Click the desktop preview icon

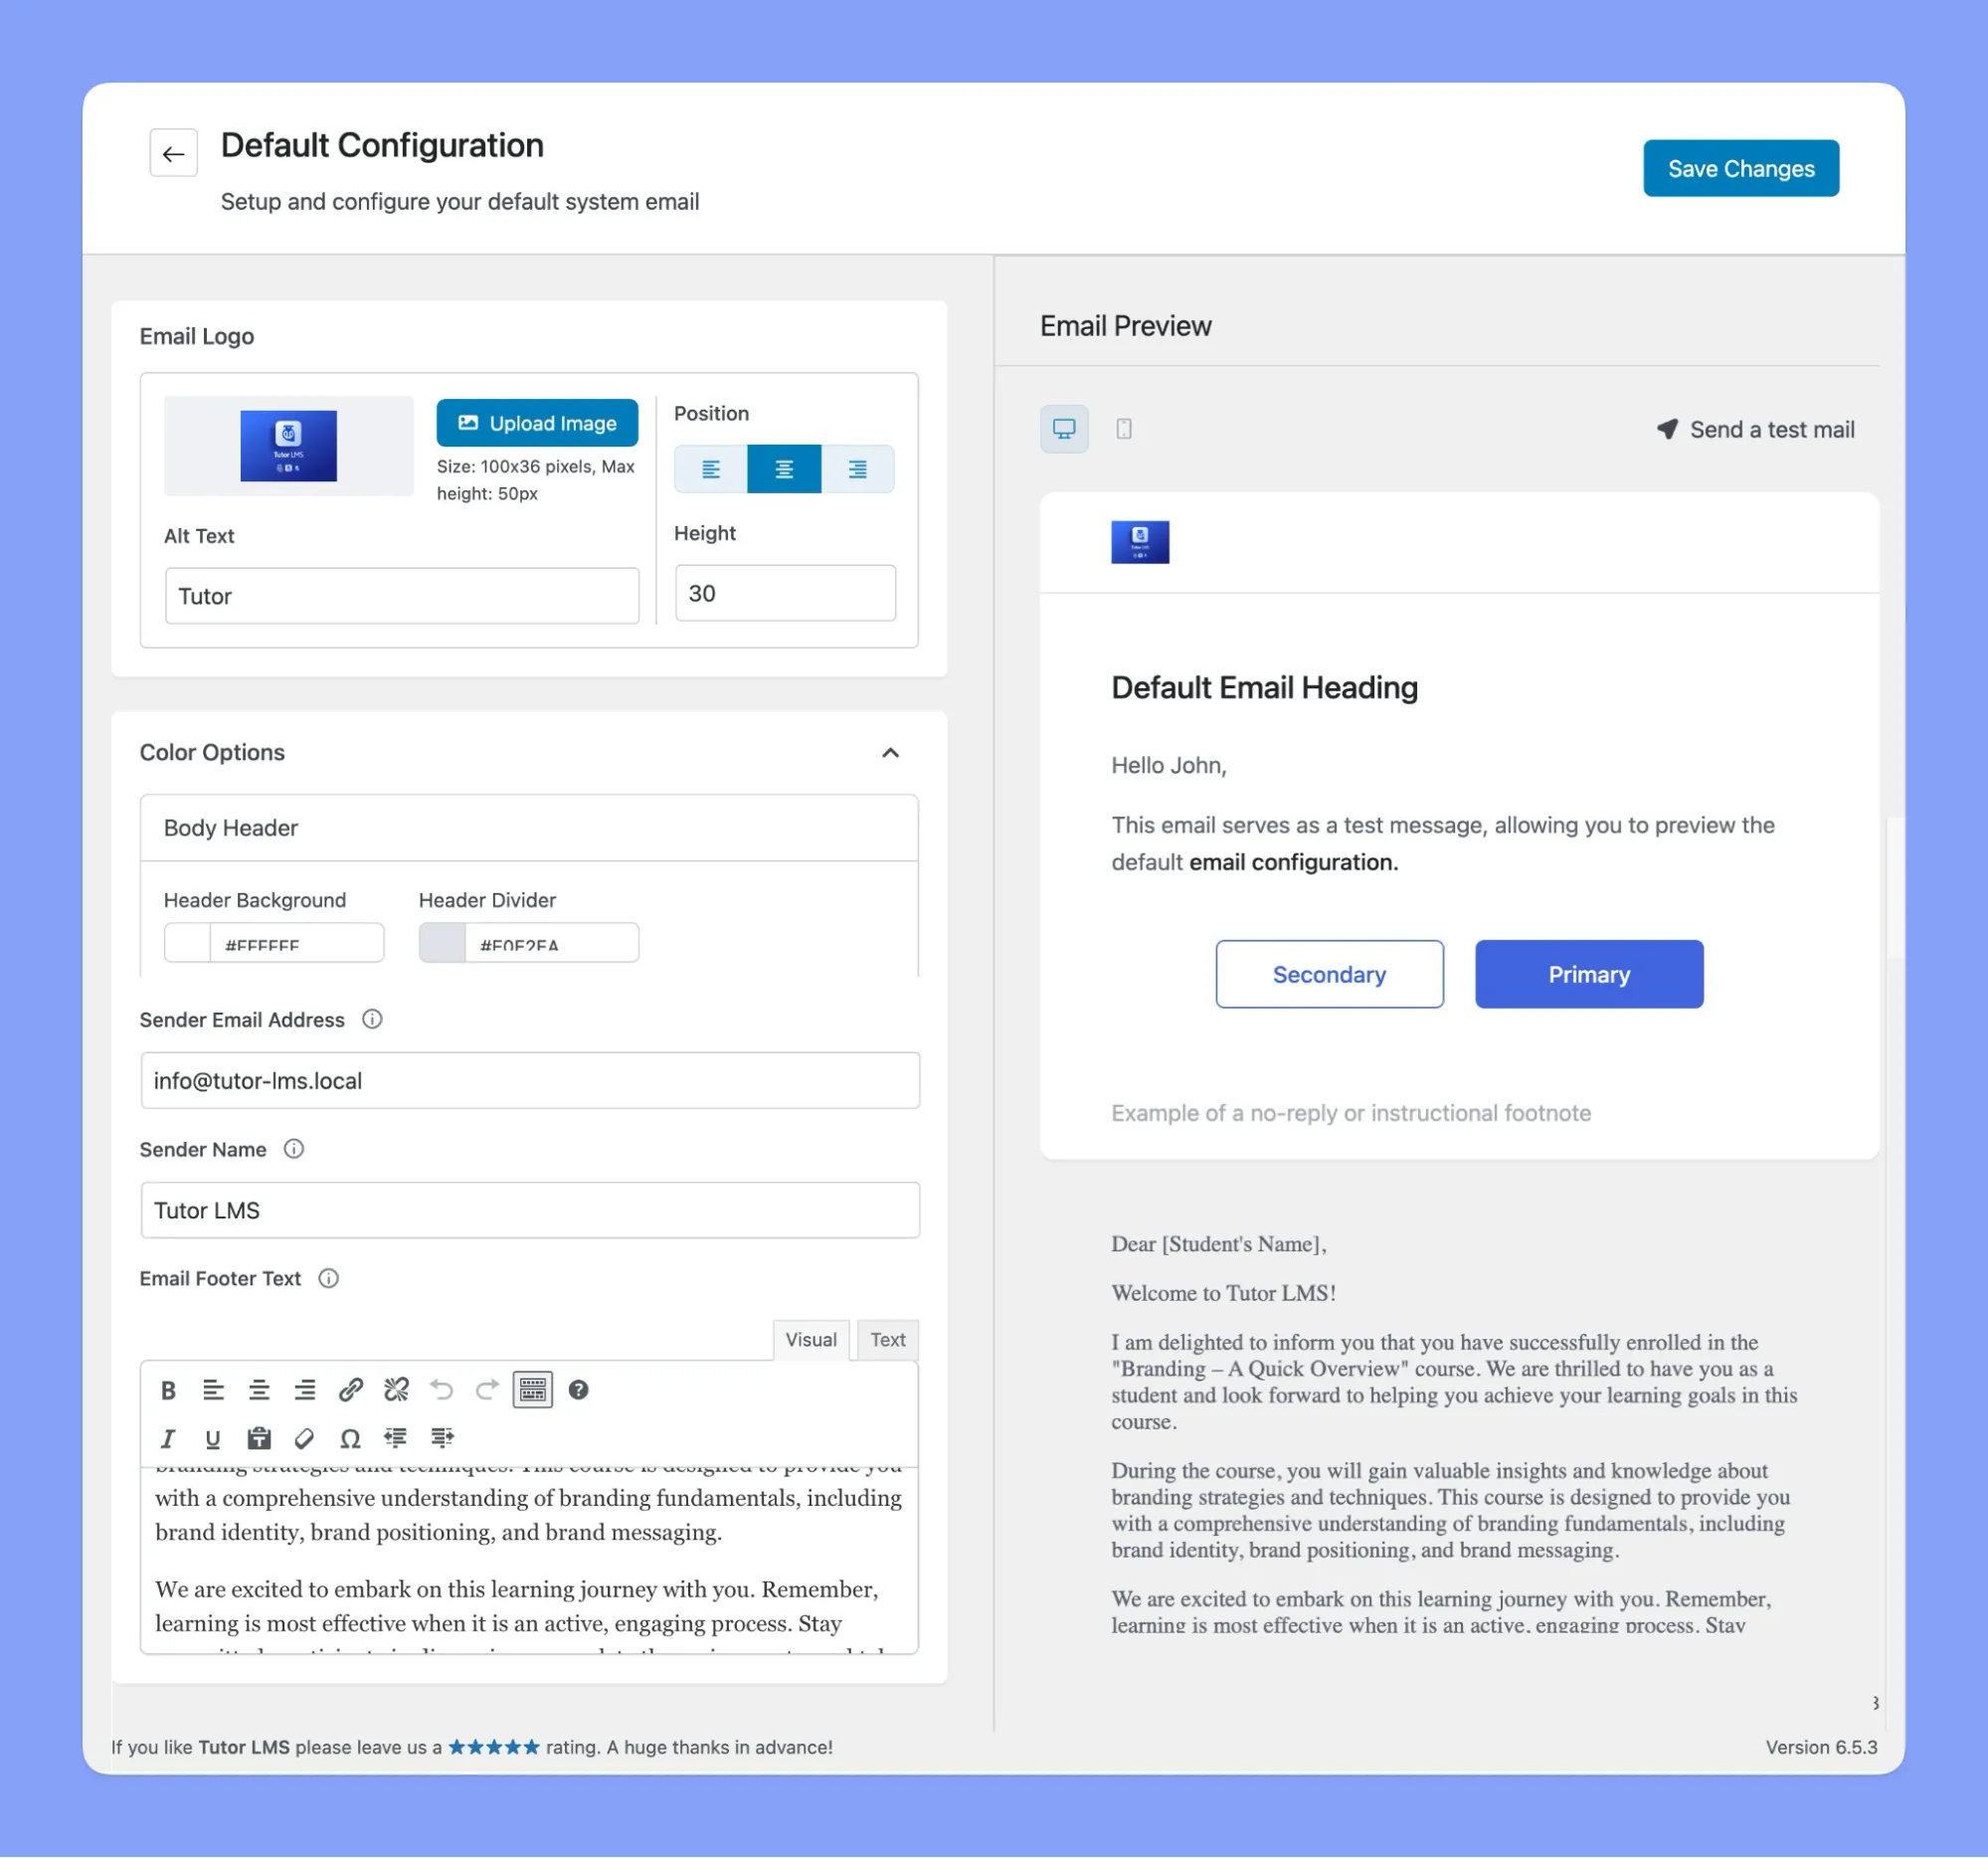pyautogui.click(x=1065, y=428)
